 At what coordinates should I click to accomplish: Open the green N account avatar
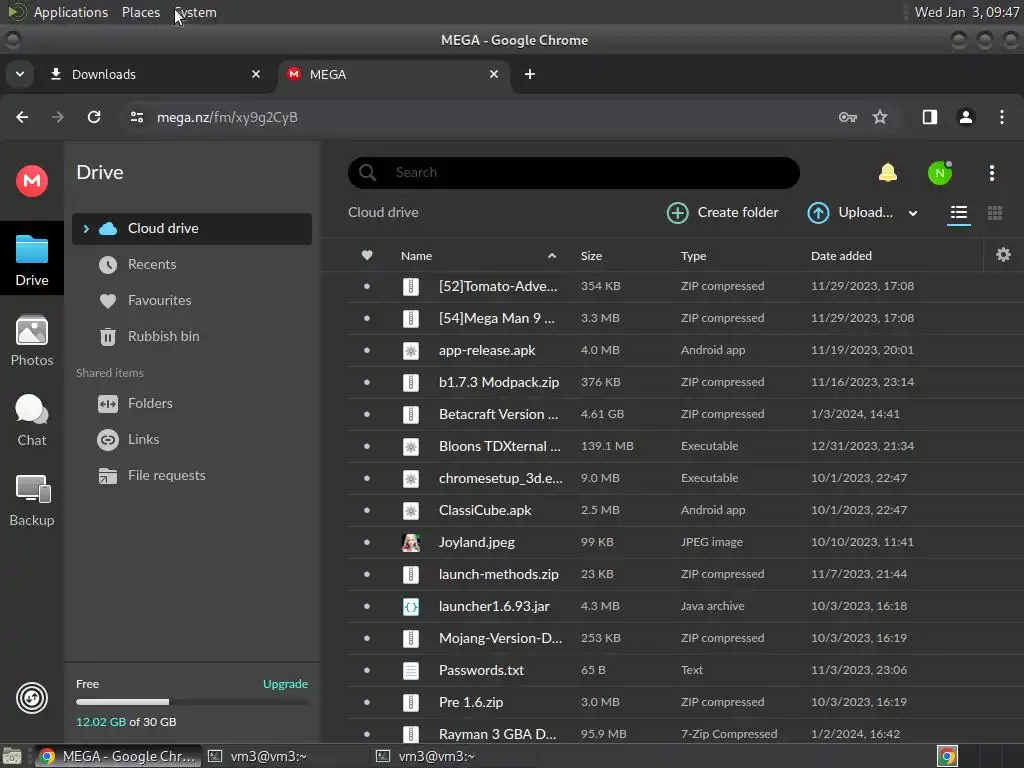pos(940,172)
